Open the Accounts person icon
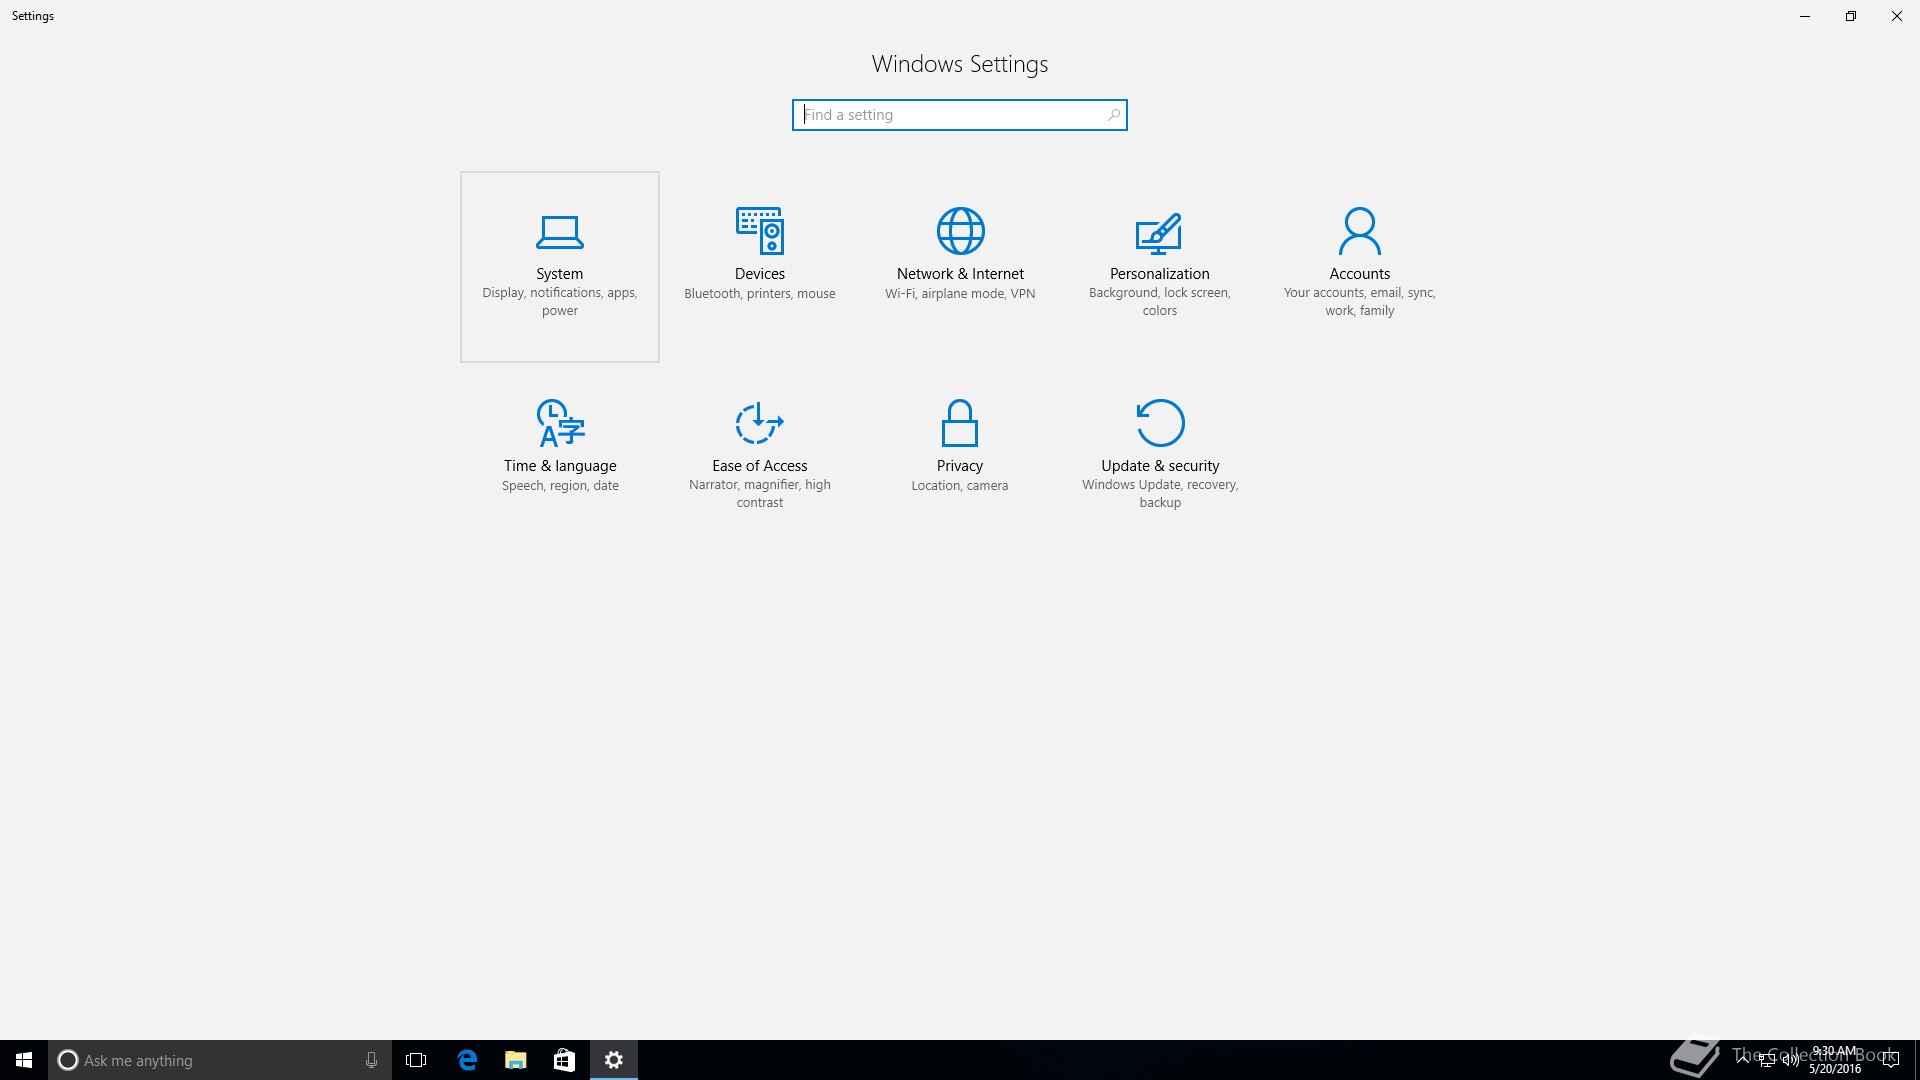 click(1359, 231)
